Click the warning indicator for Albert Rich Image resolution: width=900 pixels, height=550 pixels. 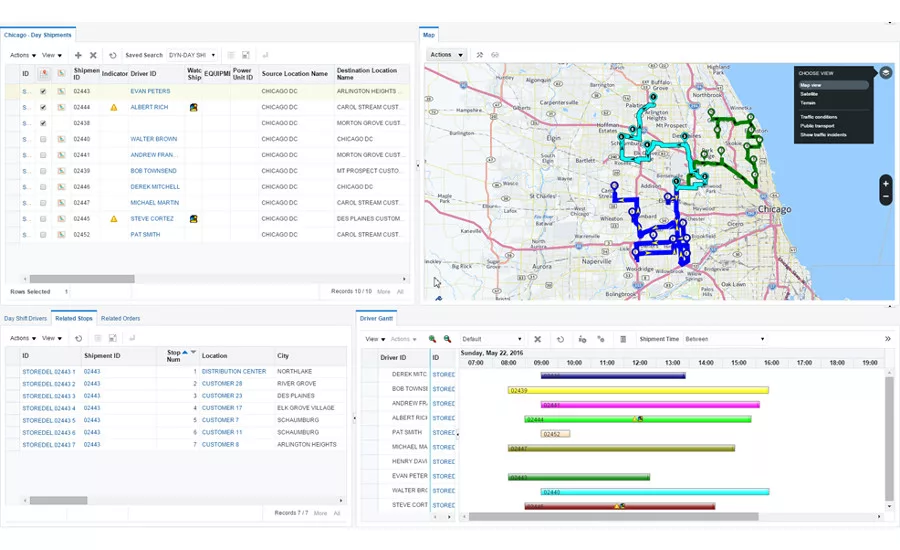coord(114,107)
